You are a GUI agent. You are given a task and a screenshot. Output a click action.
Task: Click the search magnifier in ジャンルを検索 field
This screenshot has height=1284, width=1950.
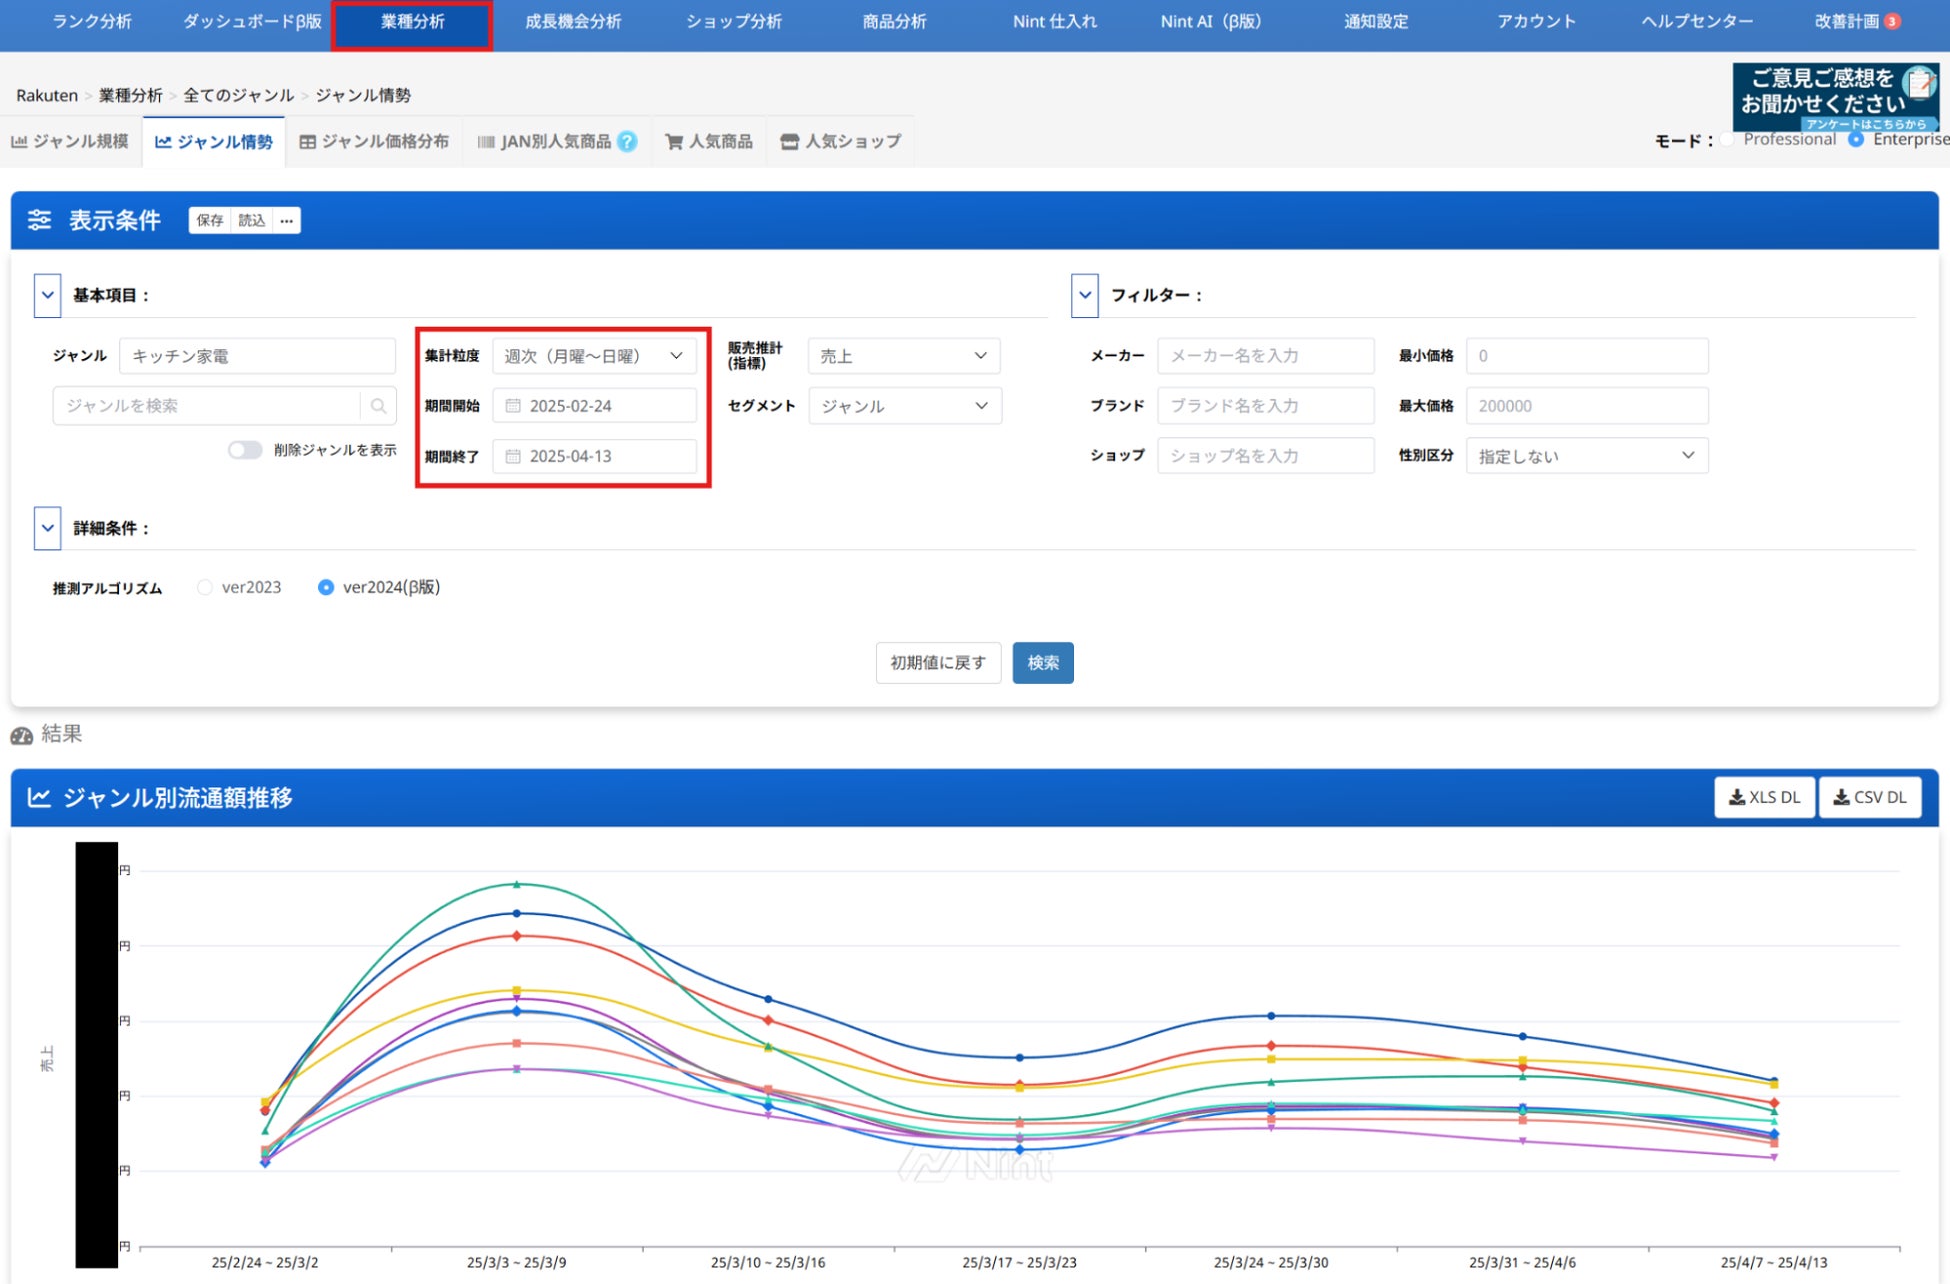pos(378,406)
